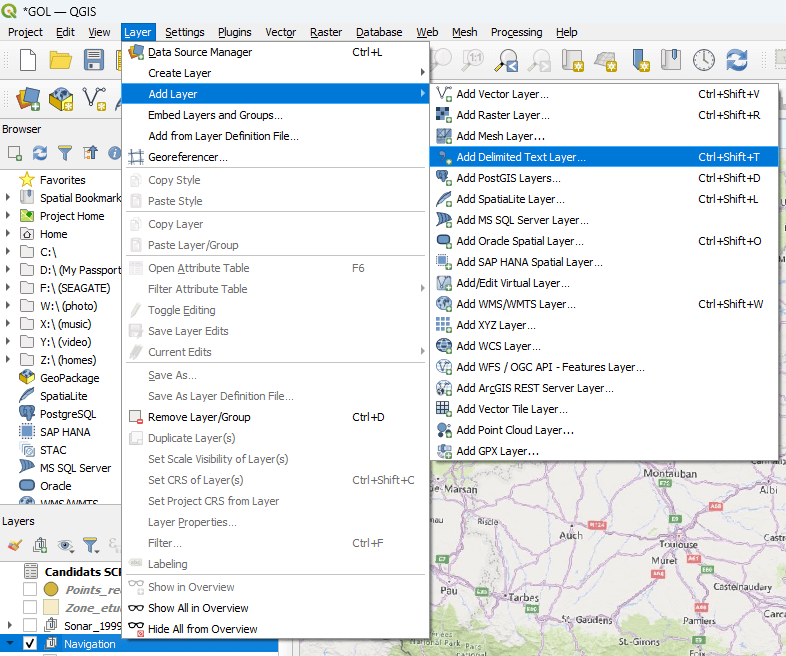Collapse the Navigation layer group

click(9, 644)
